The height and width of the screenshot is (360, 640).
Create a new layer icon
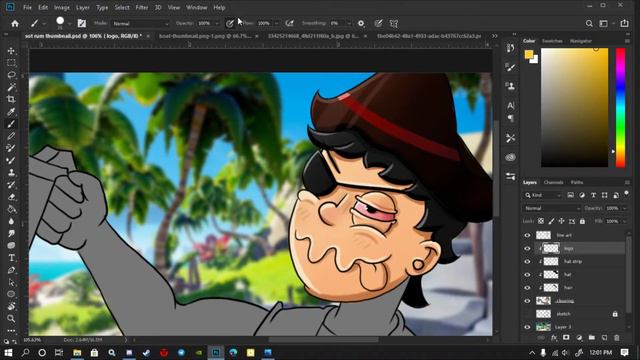(x=604, y=338)
